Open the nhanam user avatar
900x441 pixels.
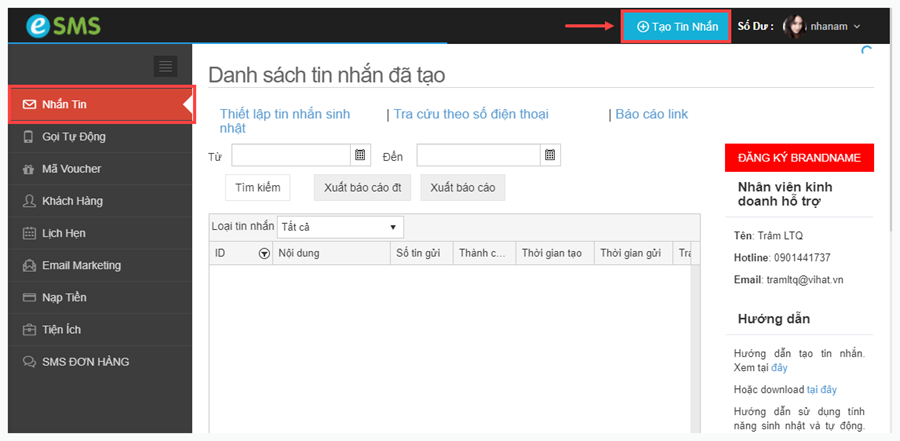pos(795,26)
